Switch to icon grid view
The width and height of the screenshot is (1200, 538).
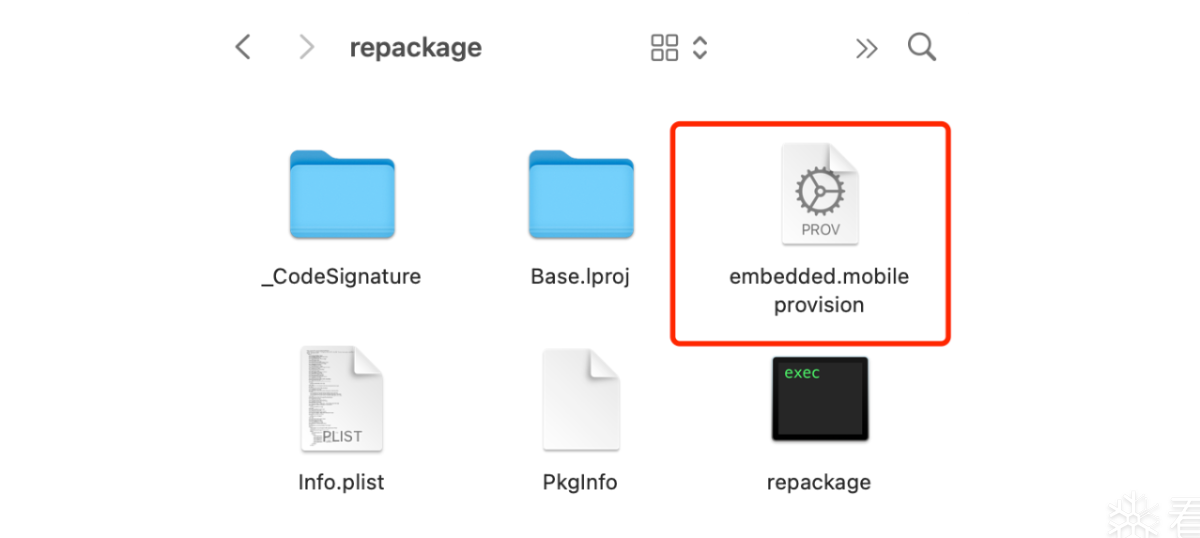coord(664,47)
